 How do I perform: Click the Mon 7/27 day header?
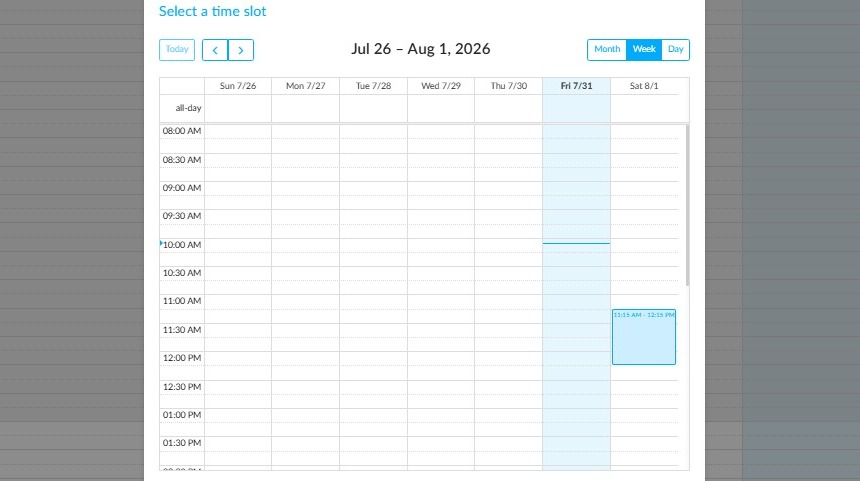tap(305, 86)
